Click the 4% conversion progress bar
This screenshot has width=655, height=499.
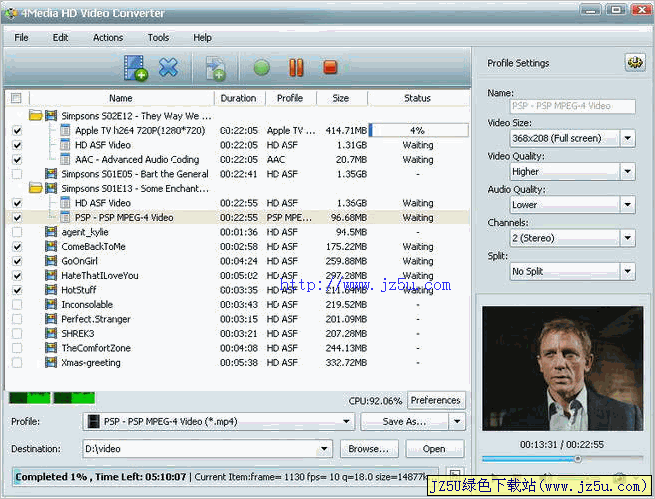coord(418,130)
